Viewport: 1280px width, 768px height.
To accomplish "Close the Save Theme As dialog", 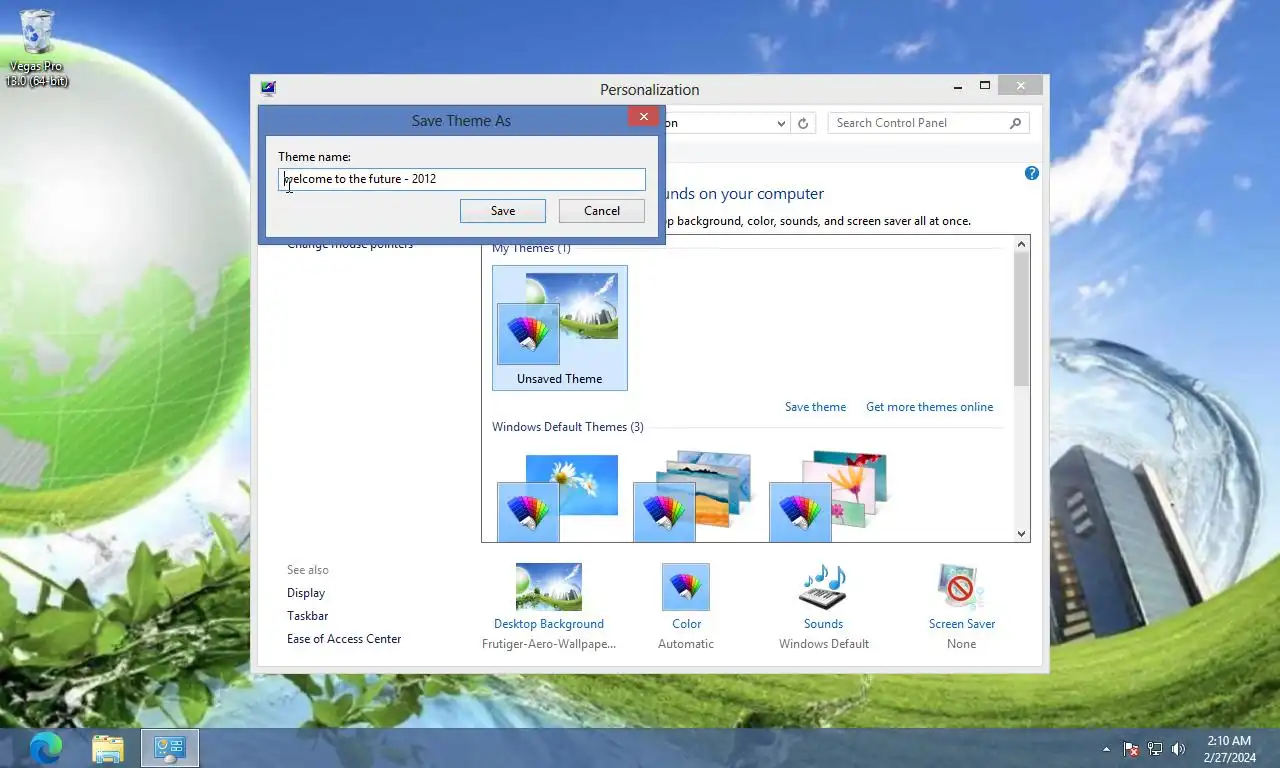I will point(644,117).
